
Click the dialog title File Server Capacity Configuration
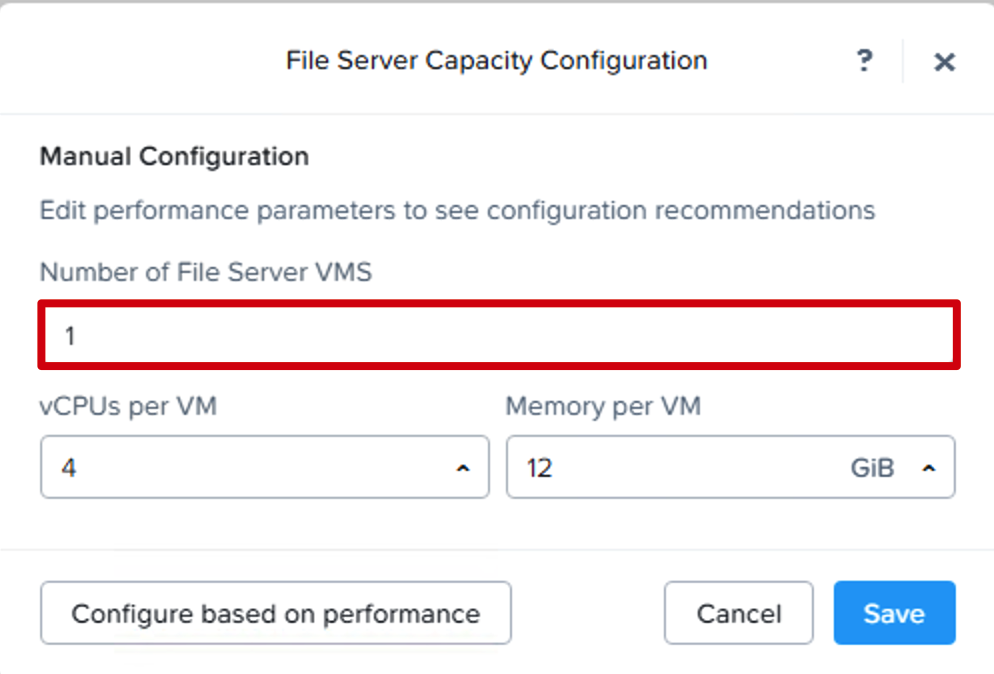coord(496,61)
